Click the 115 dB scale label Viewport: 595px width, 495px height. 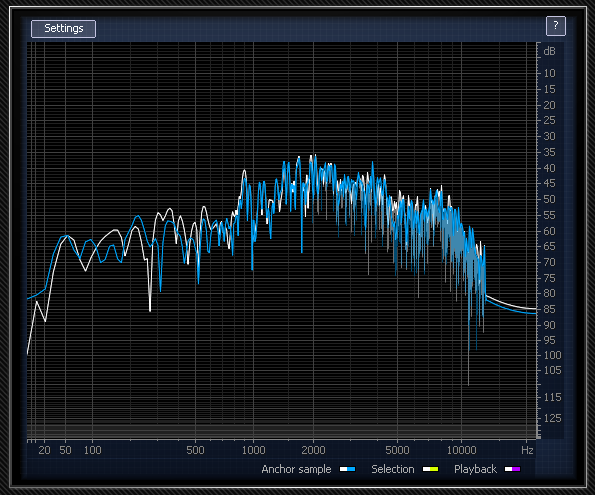coord(552,397)
